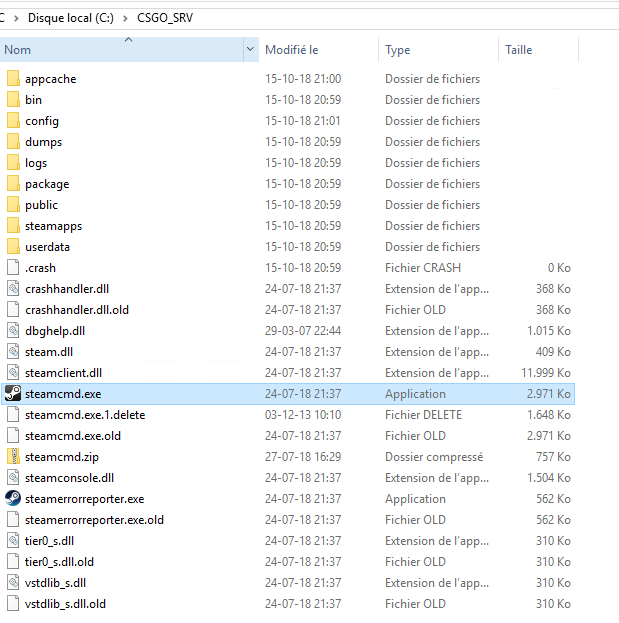Screen dimensions: 619x623
Task: Expand the chevron before Disque local (C:)
Action: pos(16,18)
